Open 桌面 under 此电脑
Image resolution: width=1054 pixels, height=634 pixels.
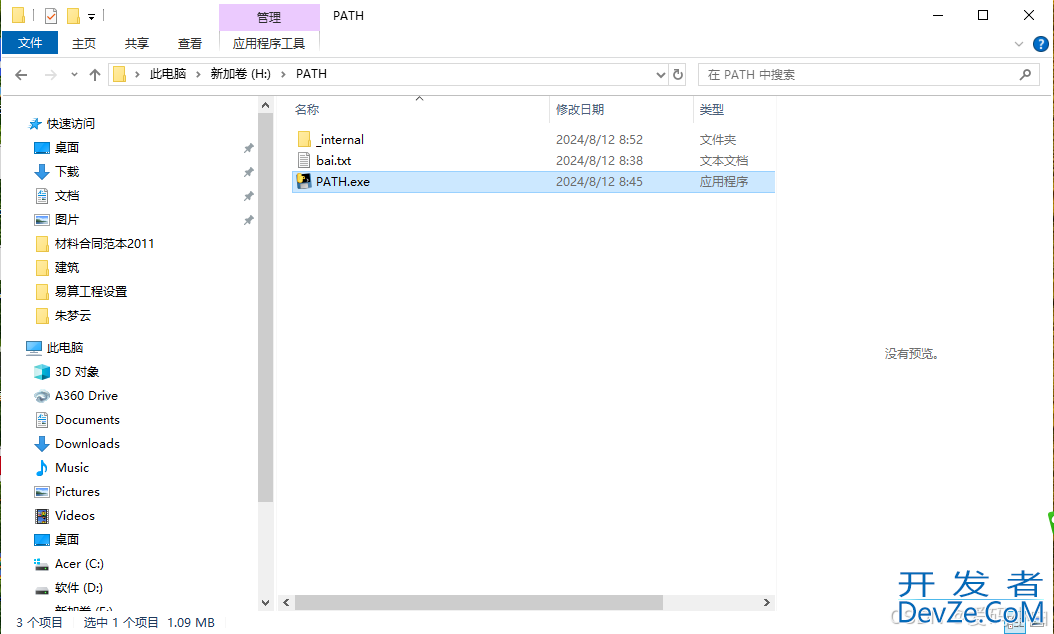tap(67, 540)
